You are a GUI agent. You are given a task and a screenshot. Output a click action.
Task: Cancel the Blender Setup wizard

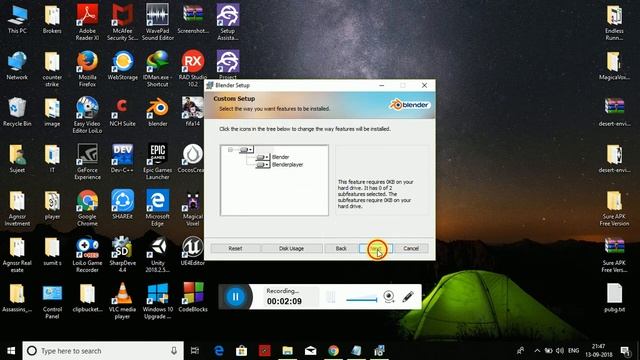411,248
